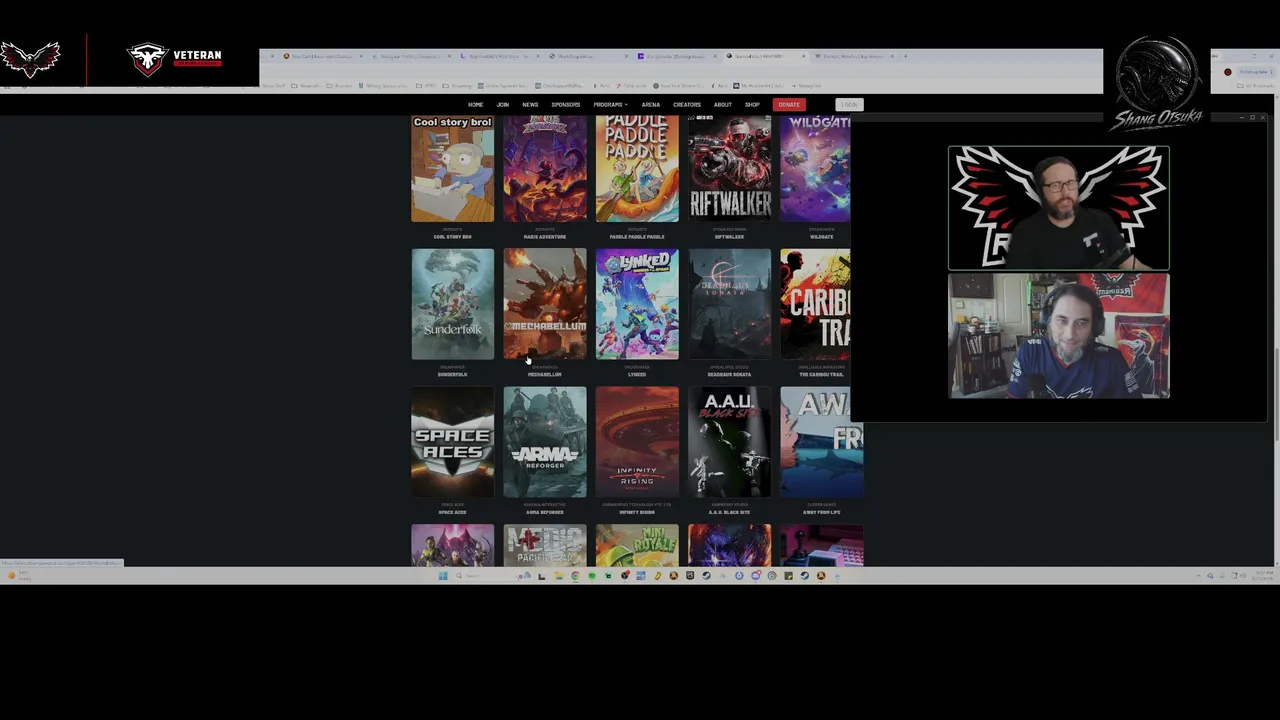Click the 'AWAY FROM LIFE' title text
1280x720 pixels.
822,513
